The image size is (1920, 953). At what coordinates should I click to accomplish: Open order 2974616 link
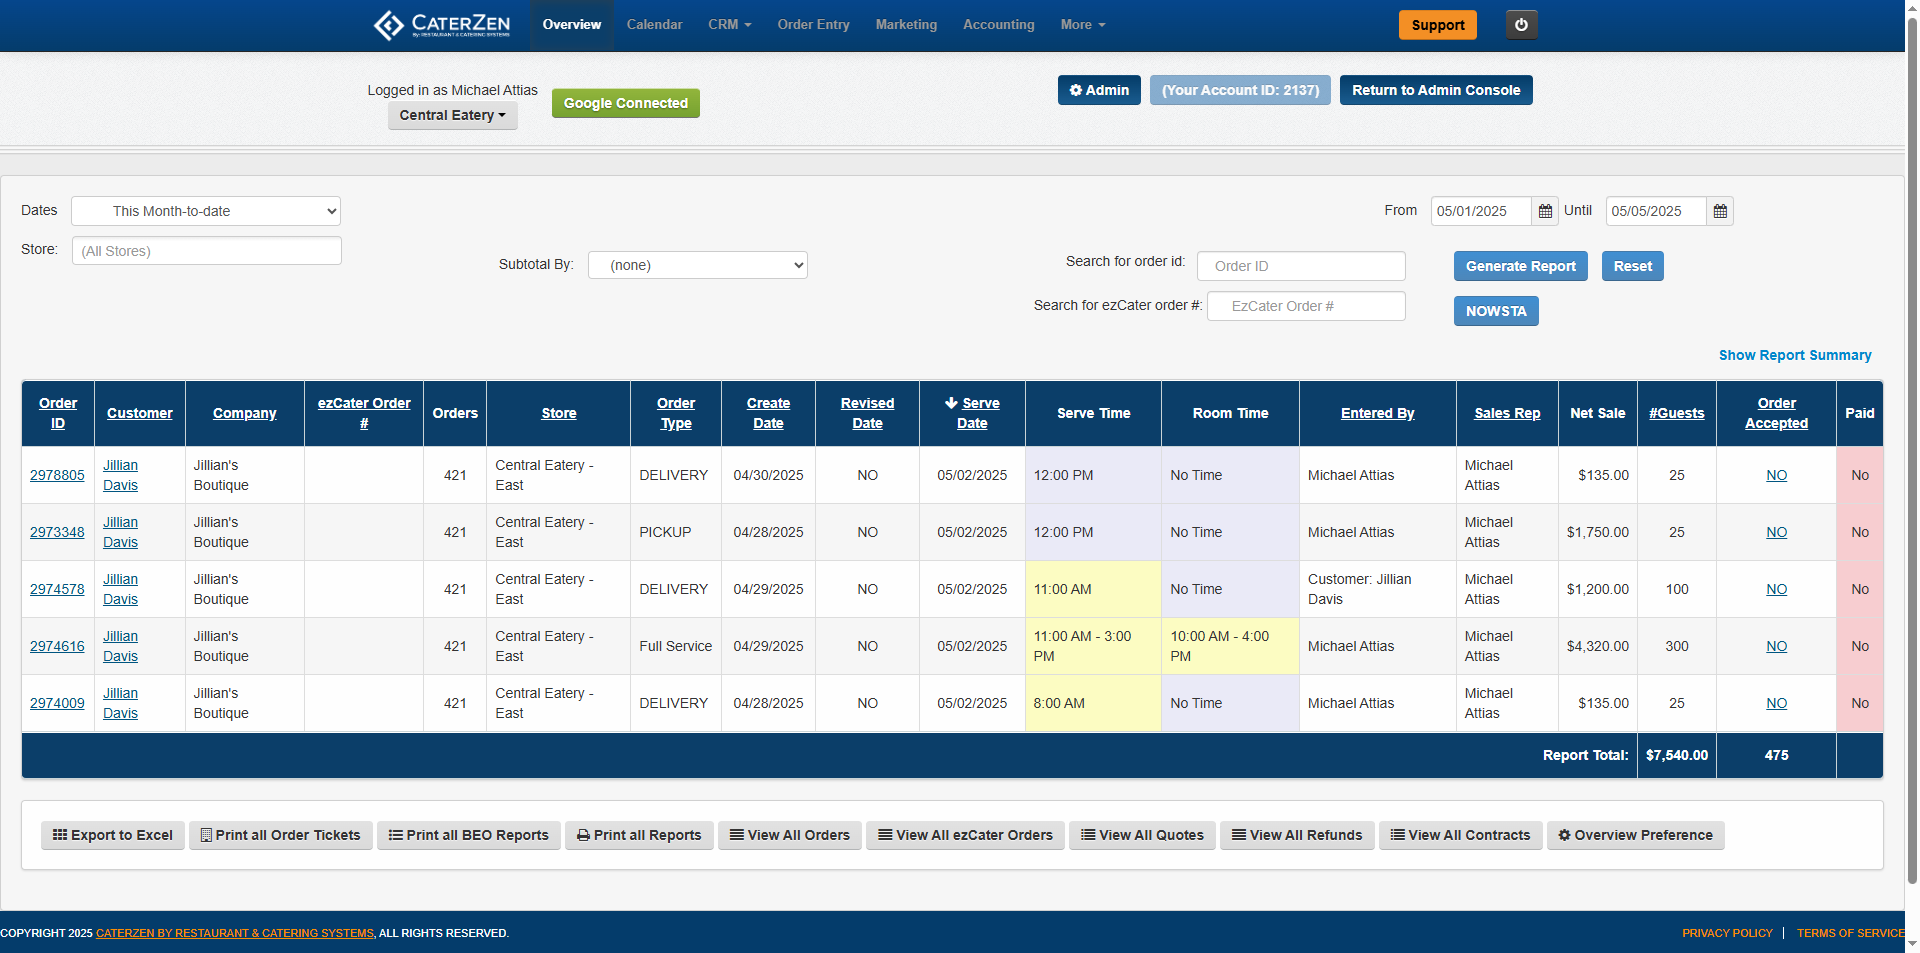(57, 646)
